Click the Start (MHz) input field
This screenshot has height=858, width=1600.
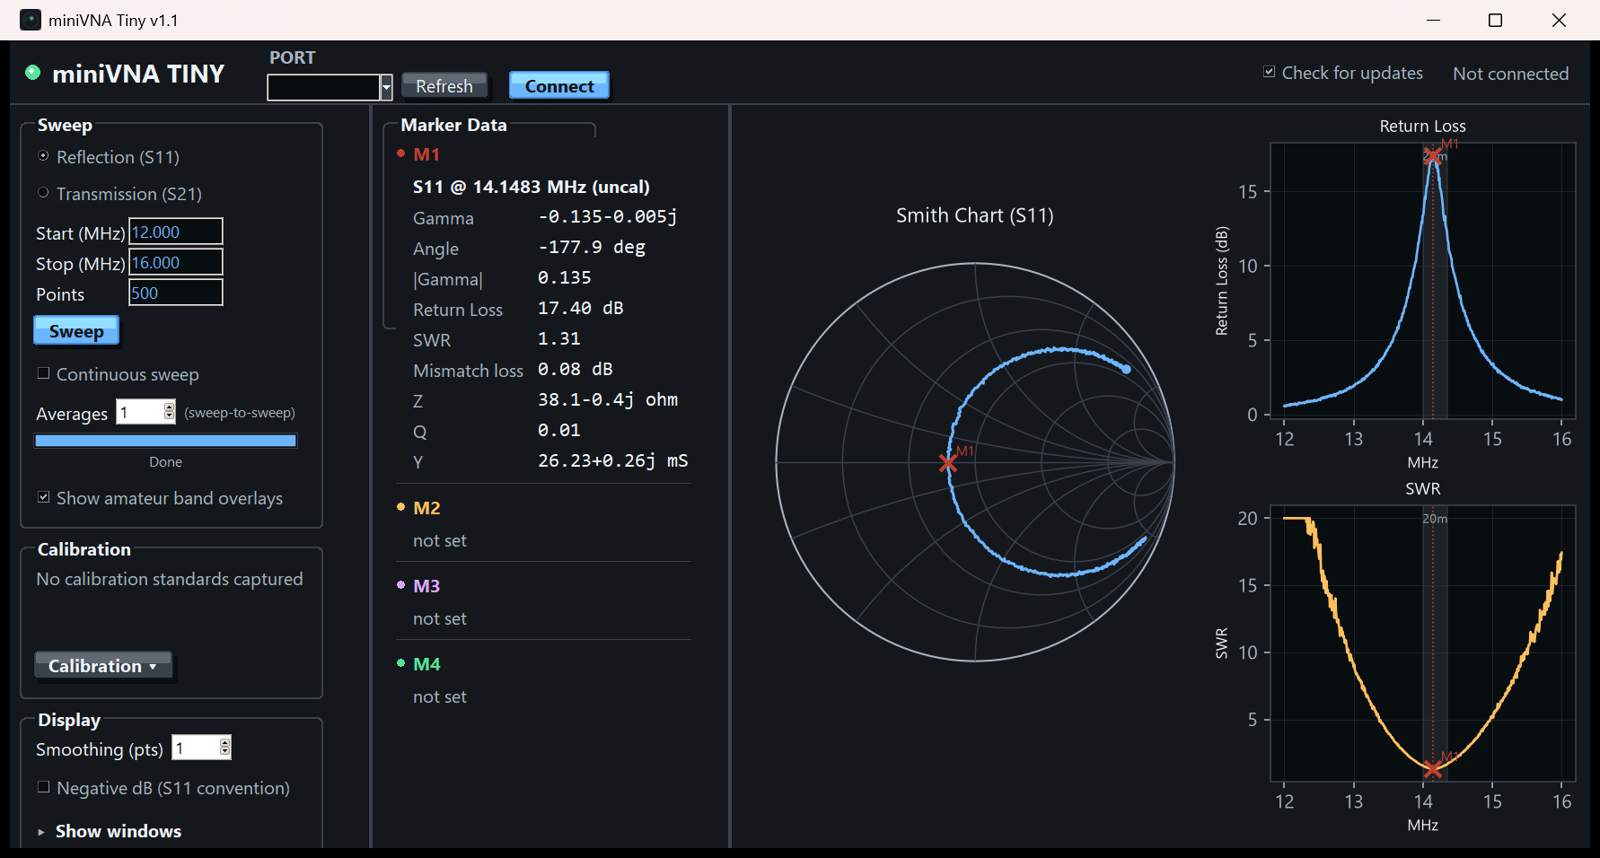click(x=176, y=231)
